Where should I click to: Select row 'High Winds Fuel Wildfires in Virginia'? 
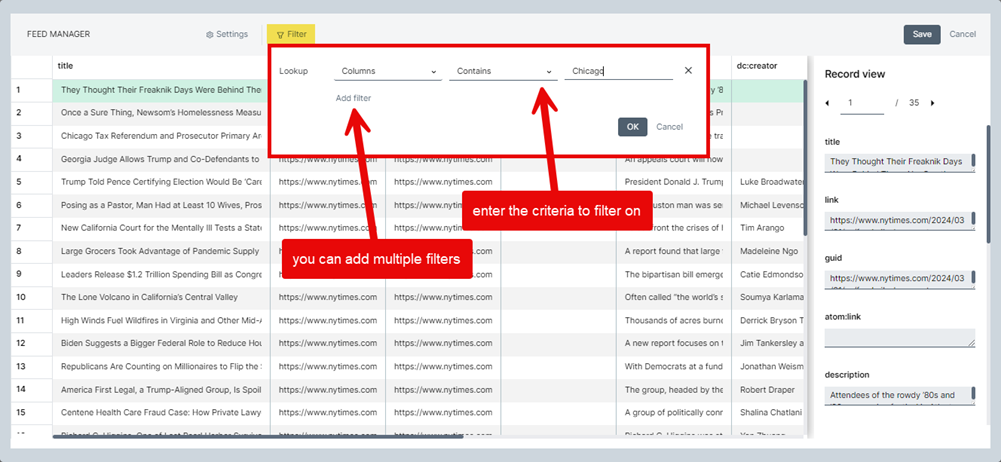[x=162, y=320]
